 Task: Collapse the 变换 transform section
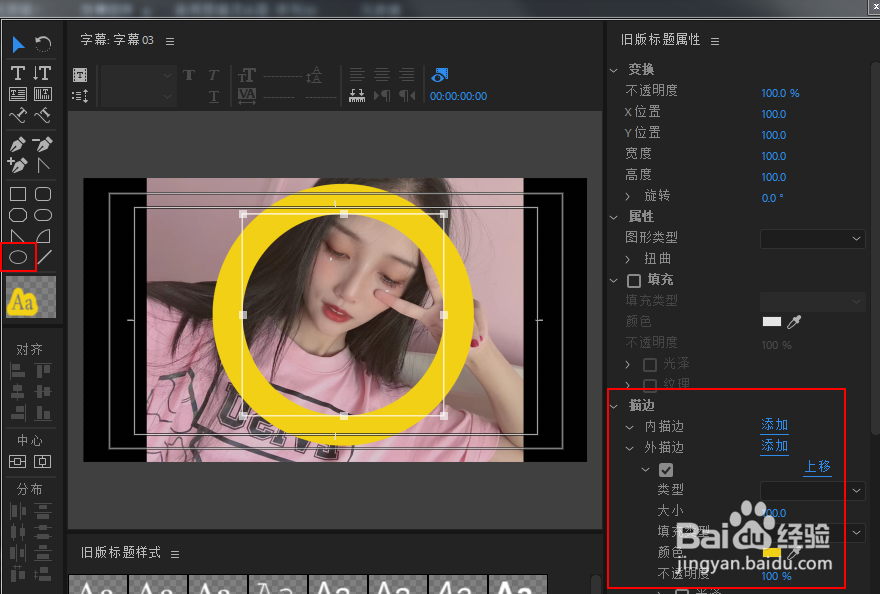614,70
